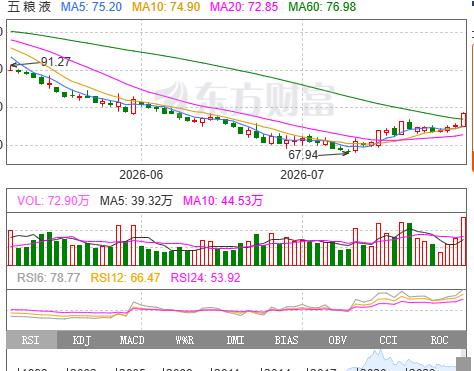Click the VOL: 72.90万 volume label
Image resolution: width=474 pixels, height=371 pixels.
[x=53, y=201]
